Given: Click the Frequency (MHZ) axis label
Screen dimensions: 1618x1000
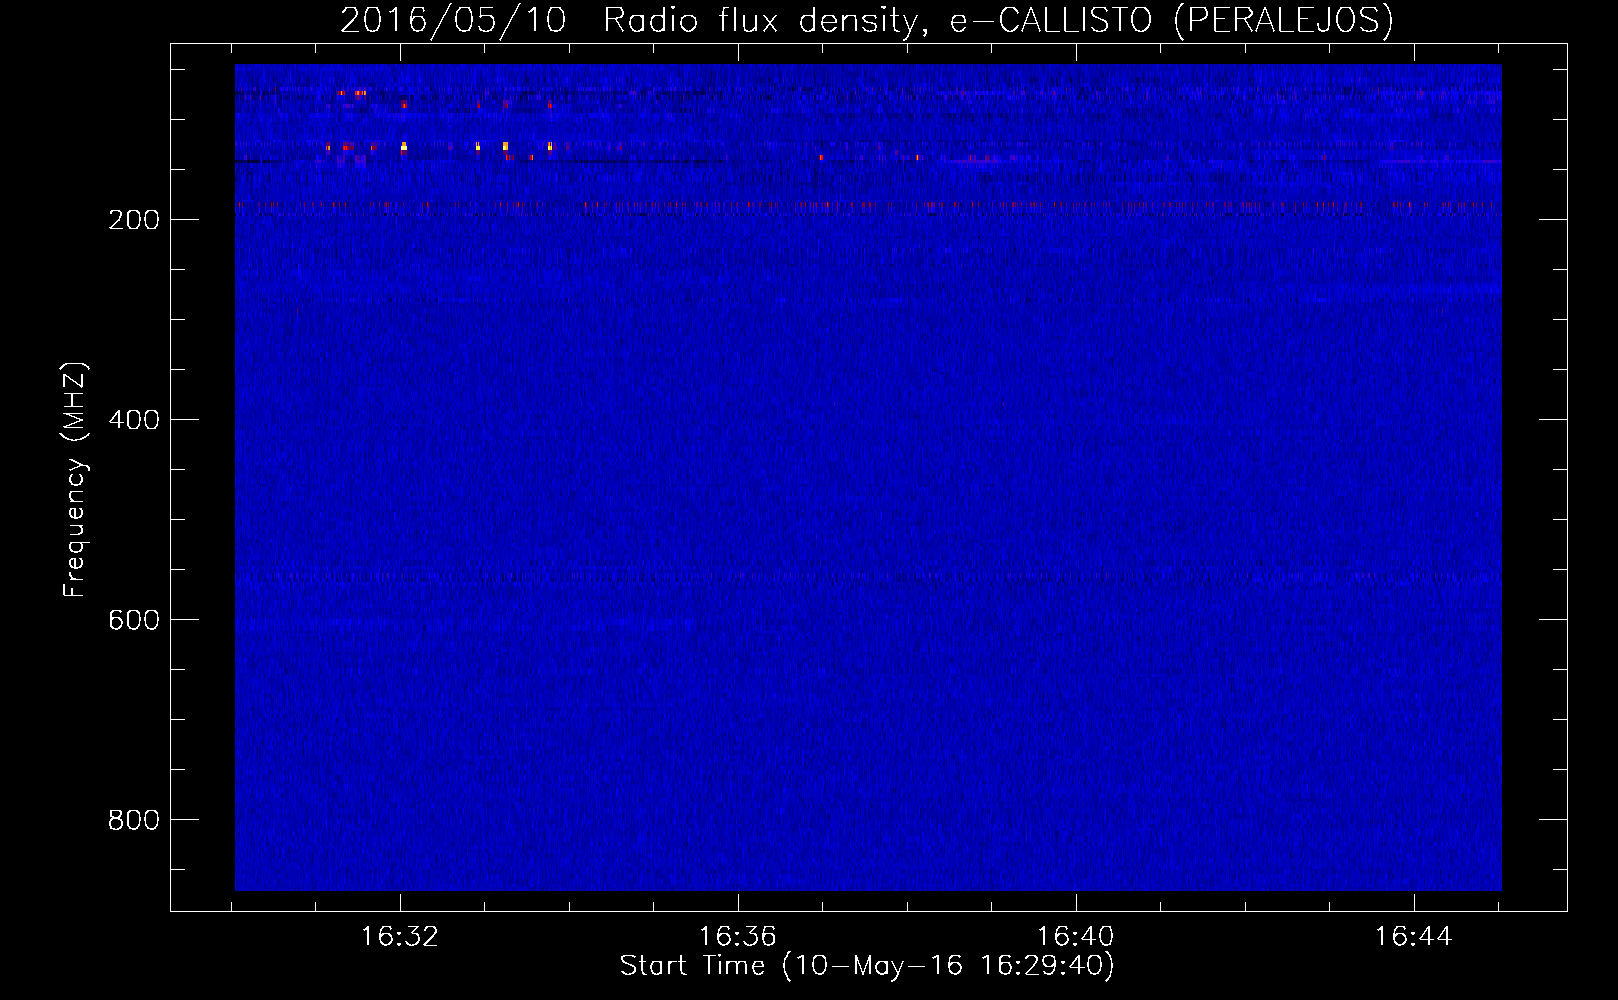Looking at the screenshot, I should coord(75,479).
